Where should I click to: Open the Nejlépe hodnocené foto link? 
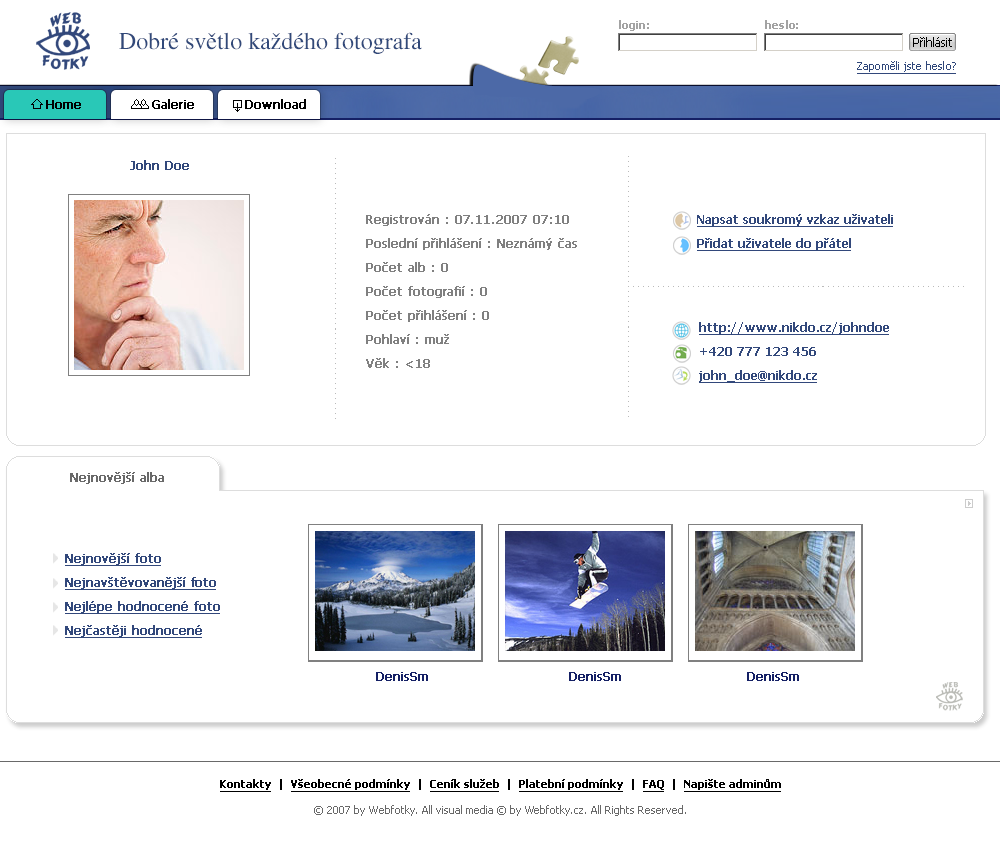(142, 606)
